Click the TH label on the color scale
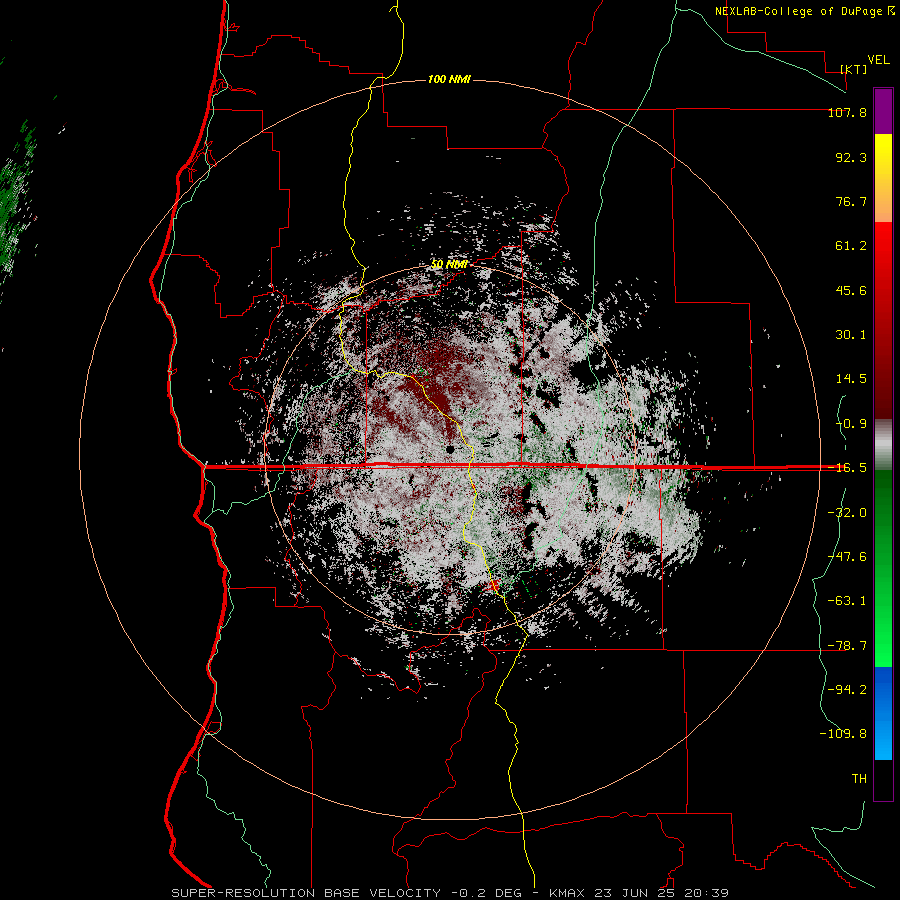Viewport: 900px width, 900px height. [x=859, y=779]
